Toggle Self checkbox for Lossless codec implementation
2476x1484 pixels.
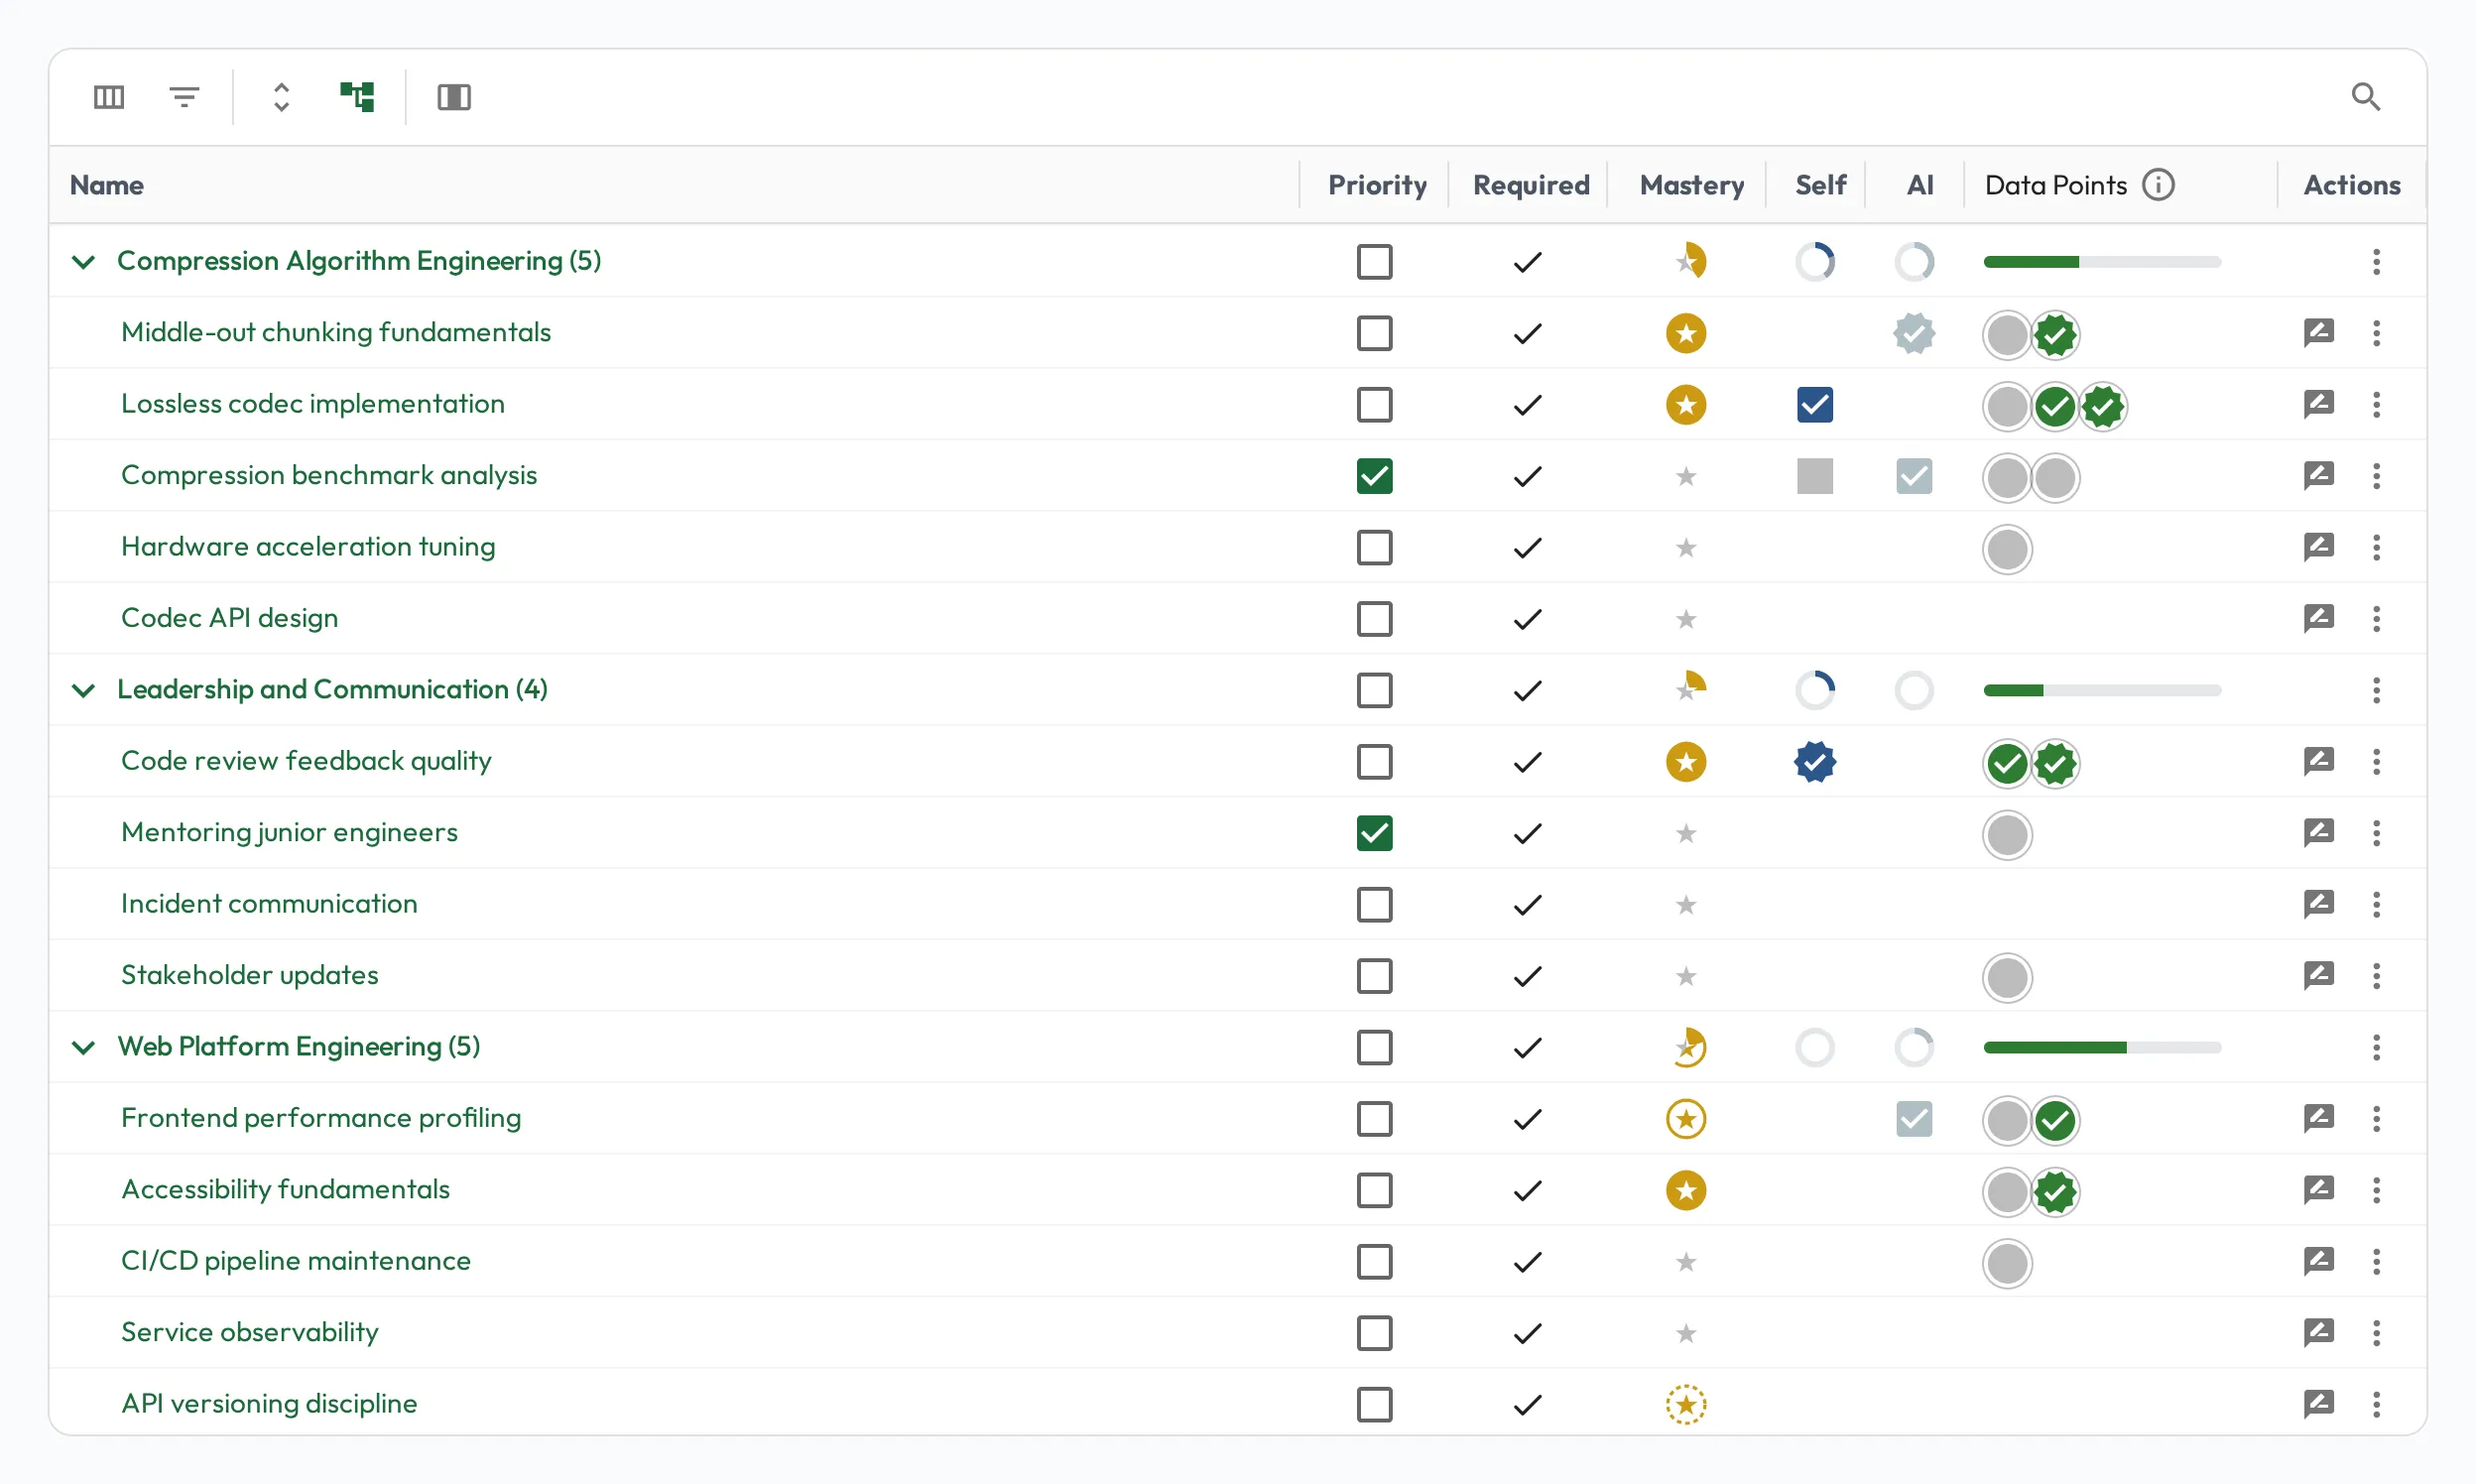point(1814,405)
